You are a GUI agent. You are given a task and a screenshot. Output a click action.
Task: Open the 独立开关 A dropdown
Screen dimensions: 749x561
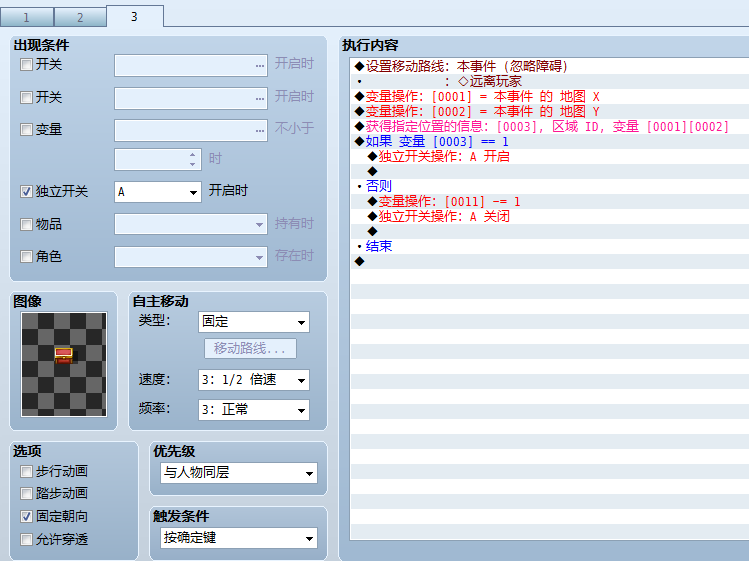(x=158, y=192)
